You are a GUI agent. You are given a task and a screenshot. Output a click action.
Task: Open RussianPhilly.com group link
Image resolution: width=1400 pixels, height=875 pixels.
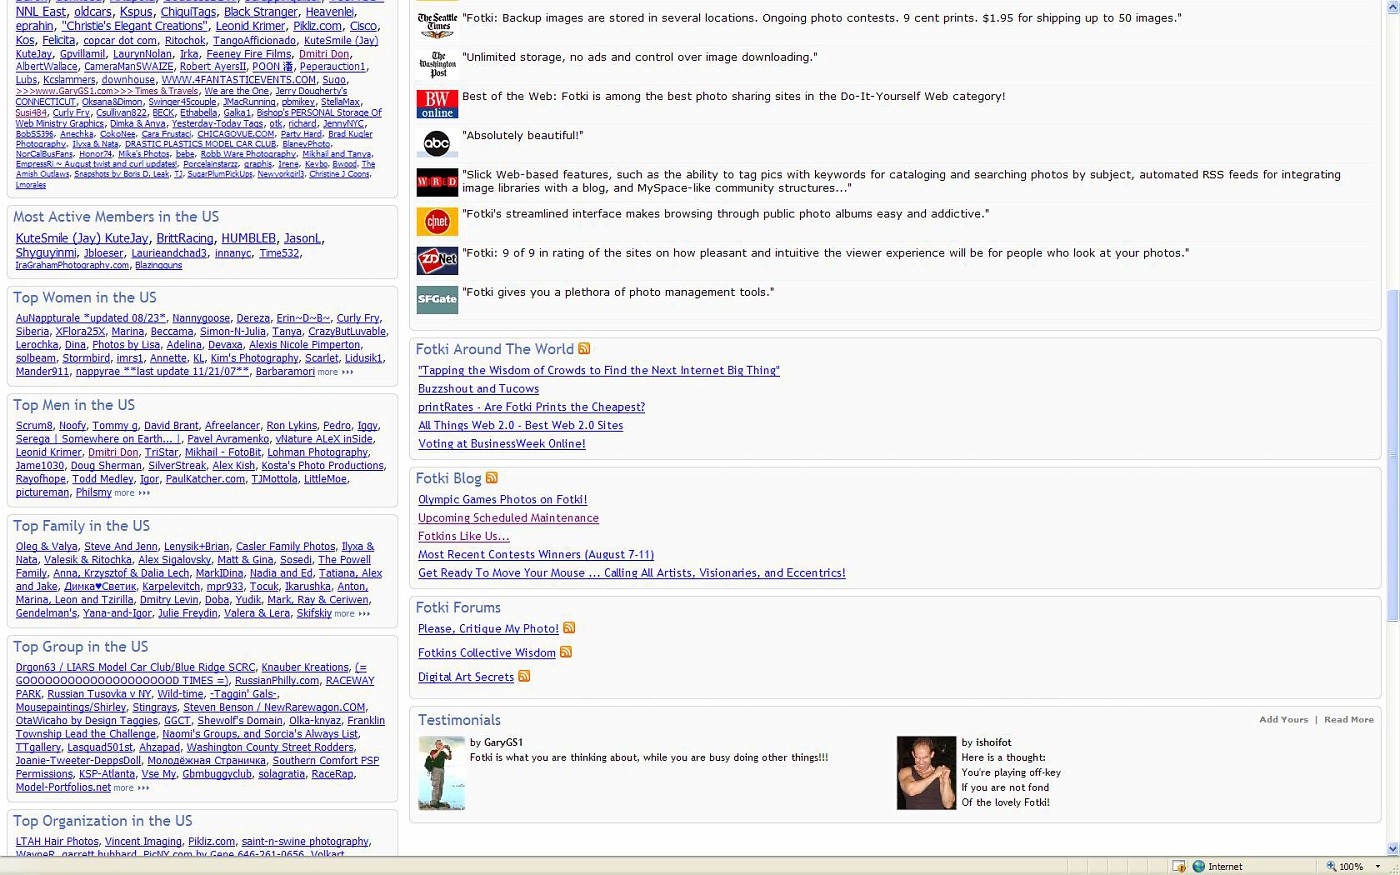[276, 681]
